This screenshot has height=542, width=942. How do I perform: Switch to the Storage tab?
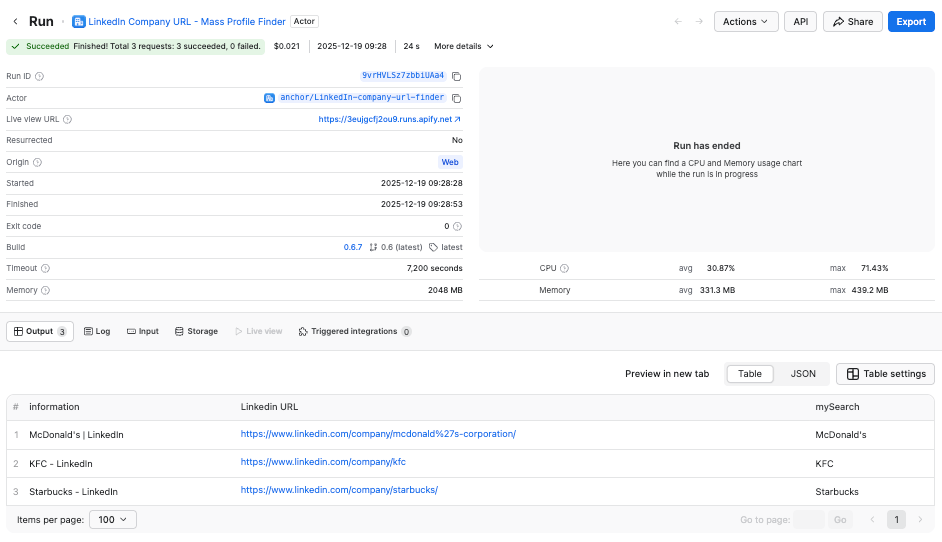(x=196, y=332)
